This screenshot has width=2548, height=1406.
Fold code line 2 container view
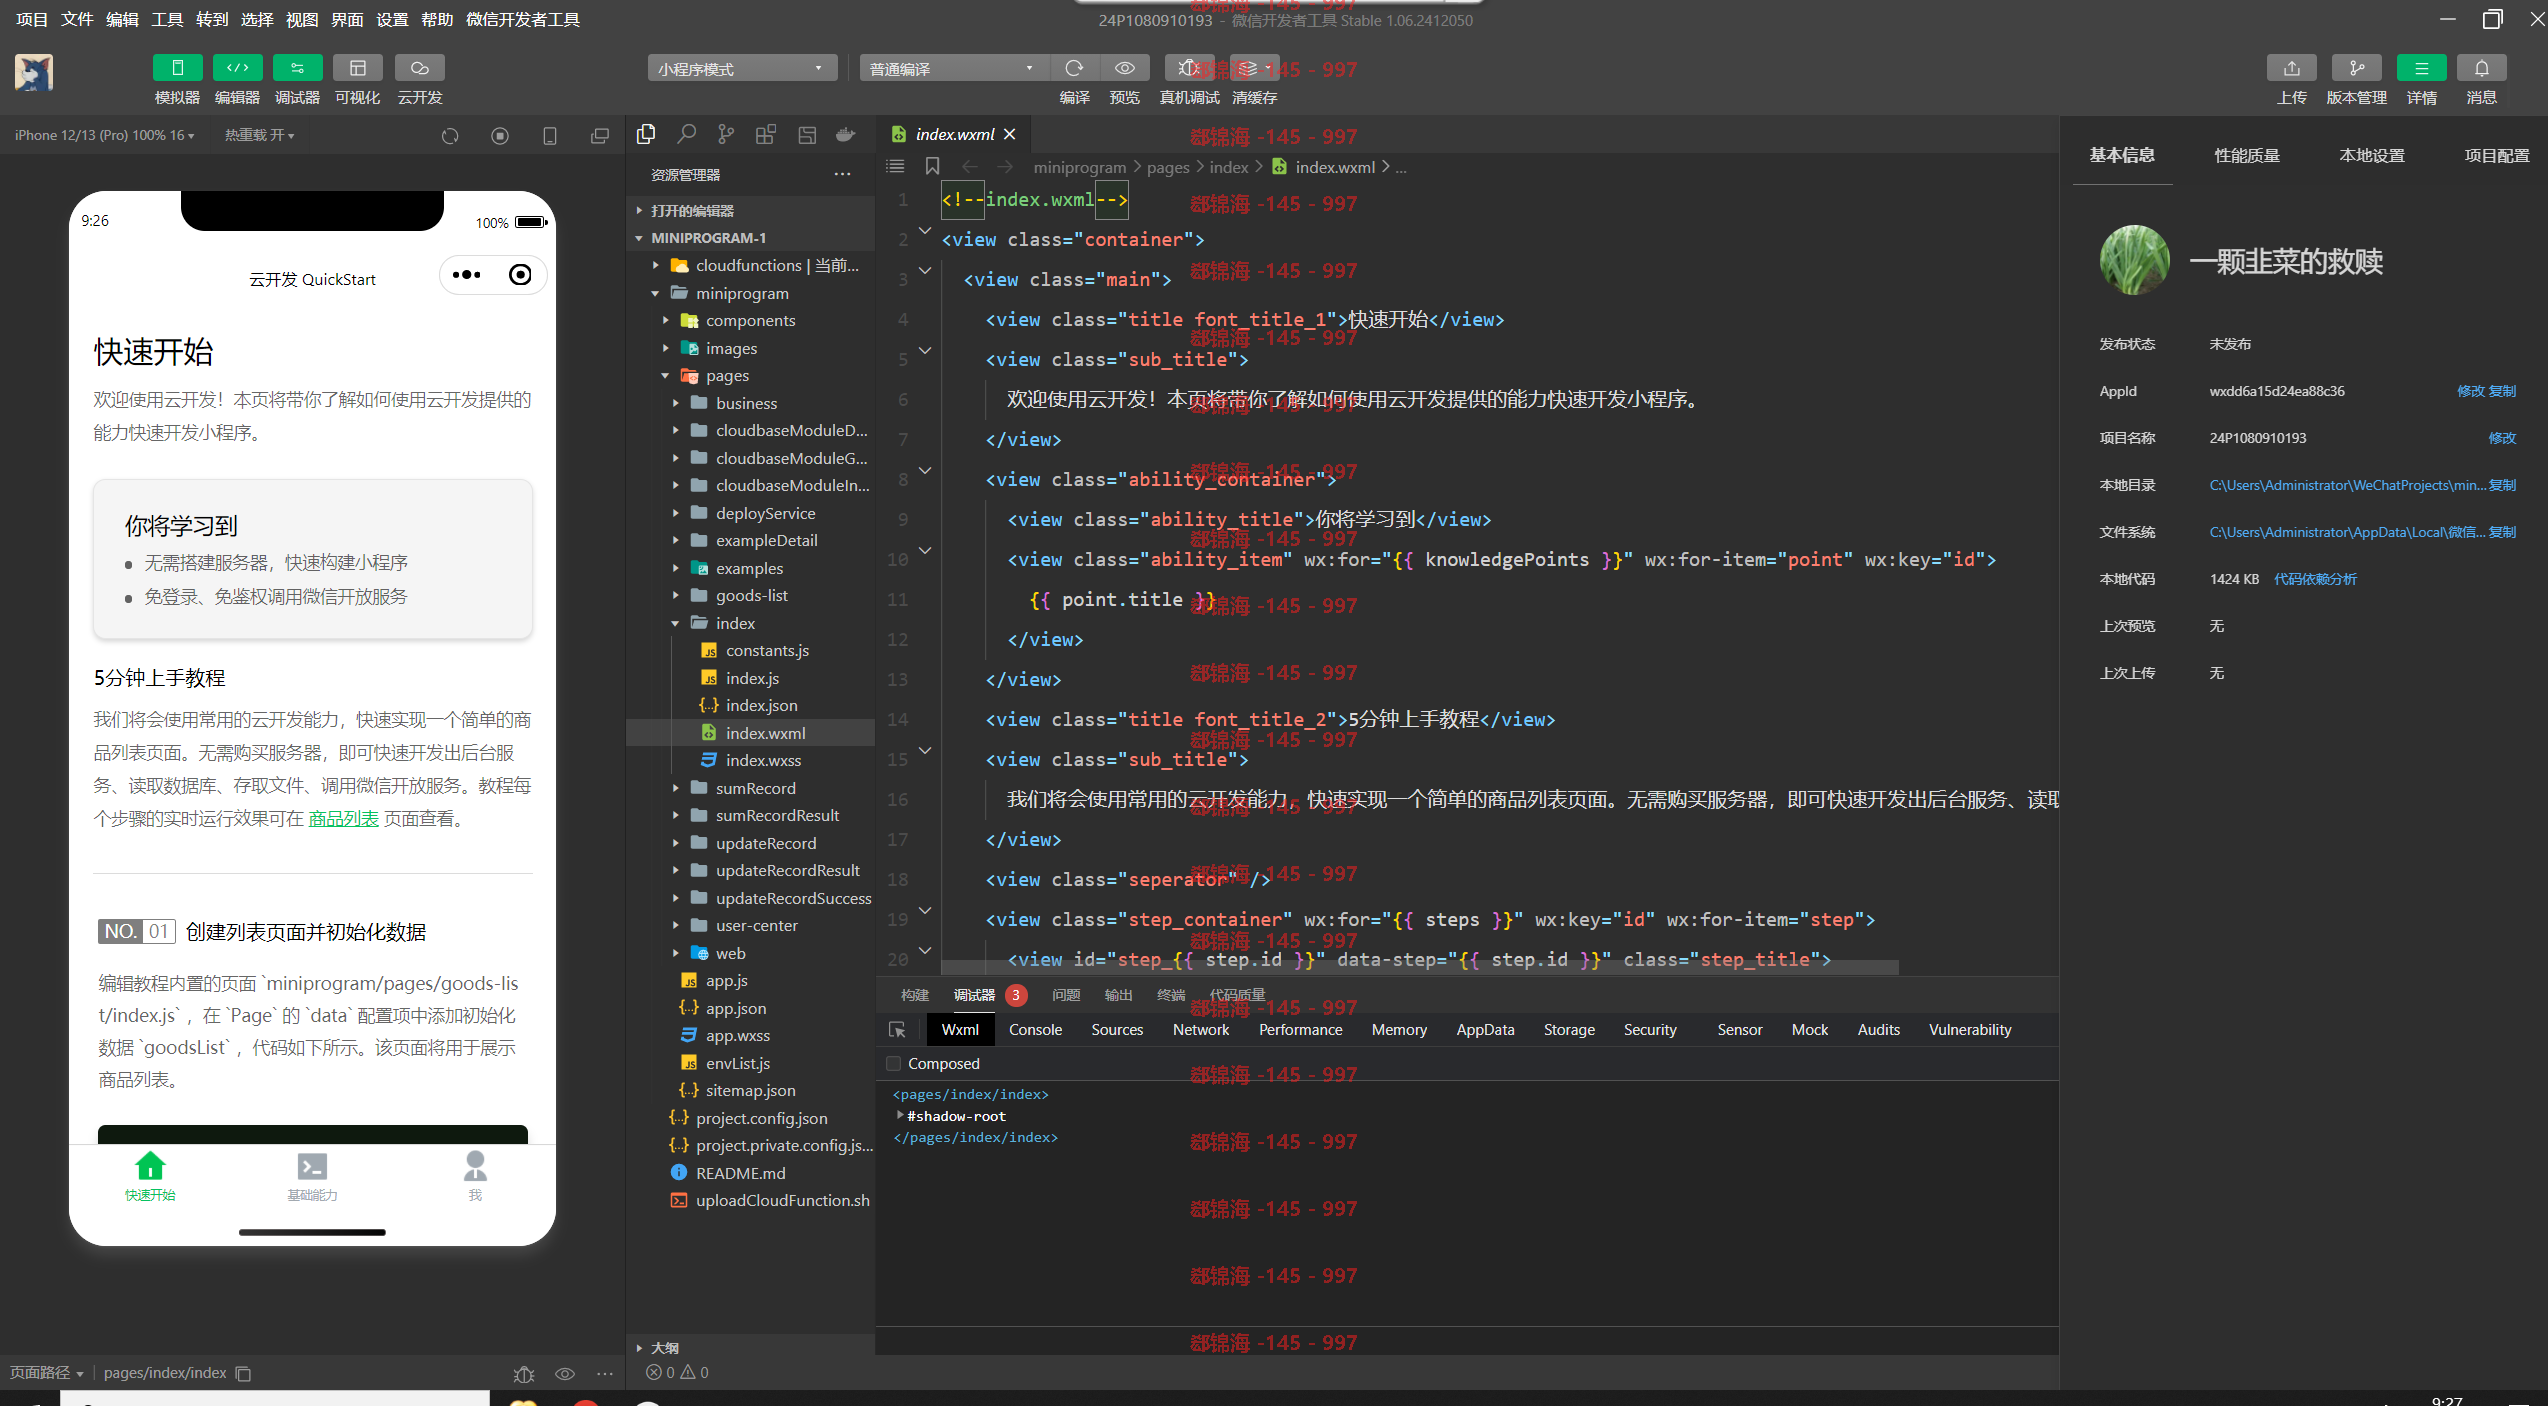925,232
